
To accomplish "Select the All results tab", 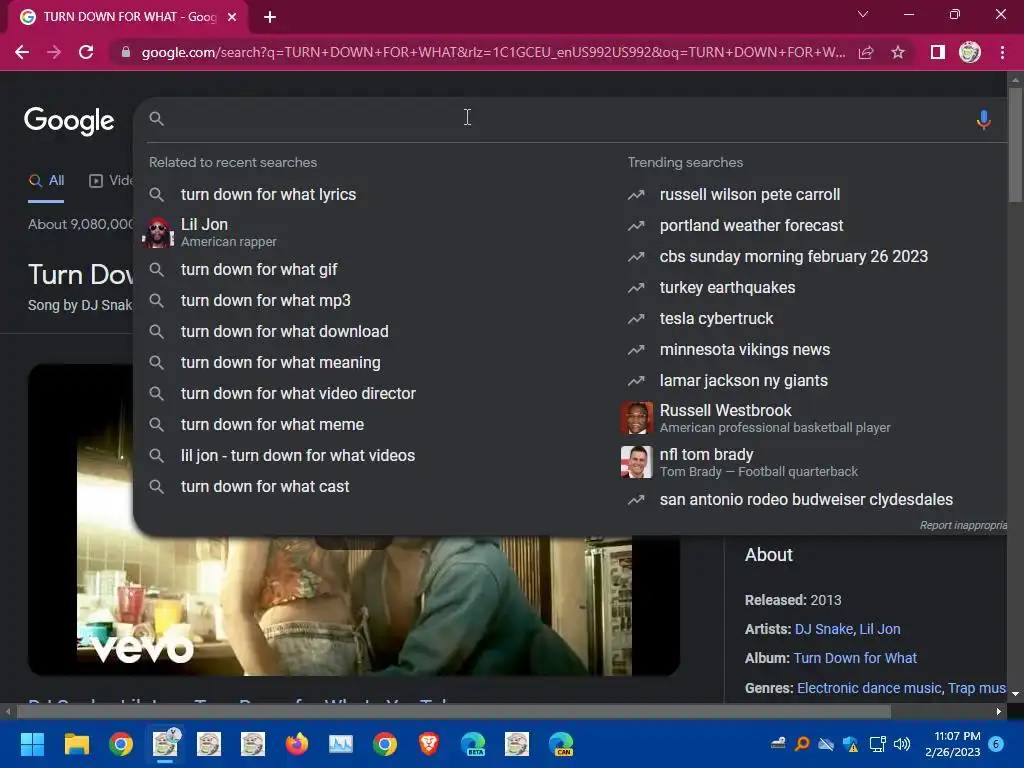I will 46,181.
